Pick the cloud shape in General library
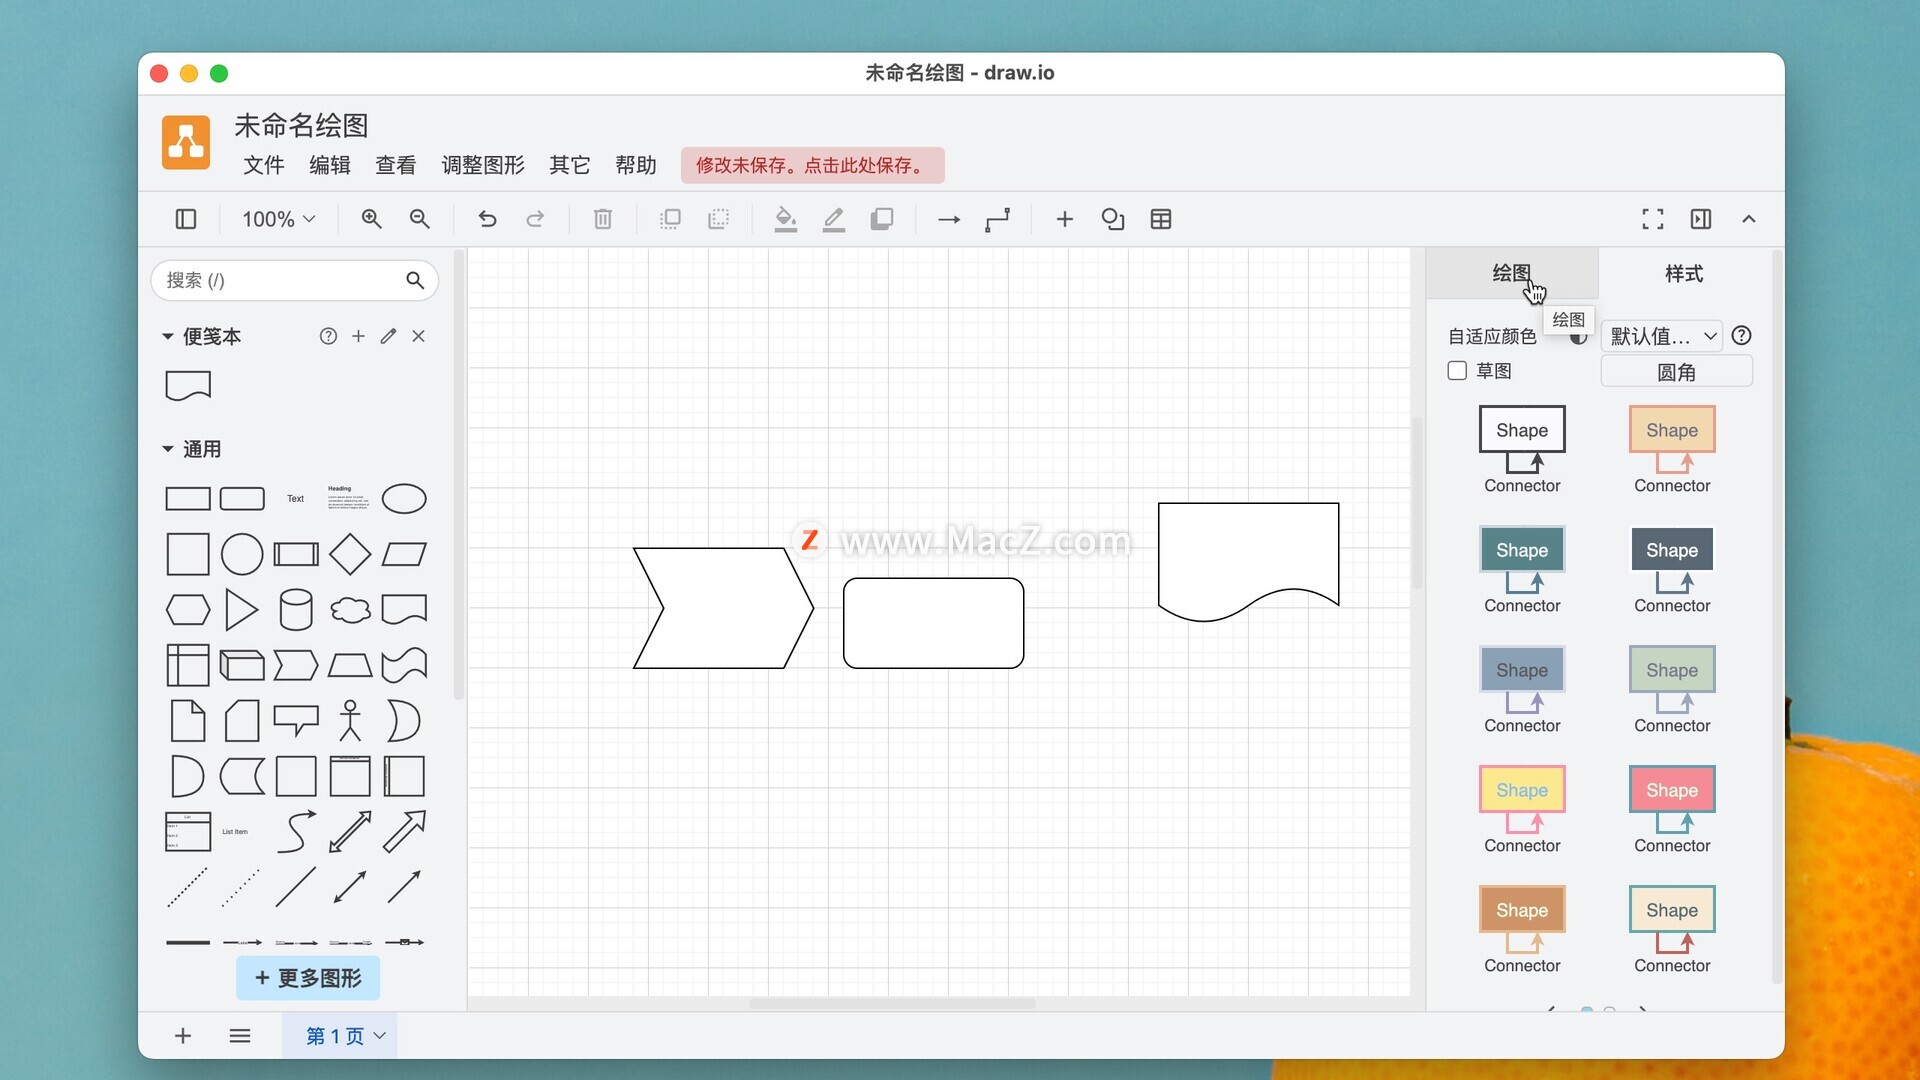The height and width of the screenshot is (1080, 1920). click(350, 610)
